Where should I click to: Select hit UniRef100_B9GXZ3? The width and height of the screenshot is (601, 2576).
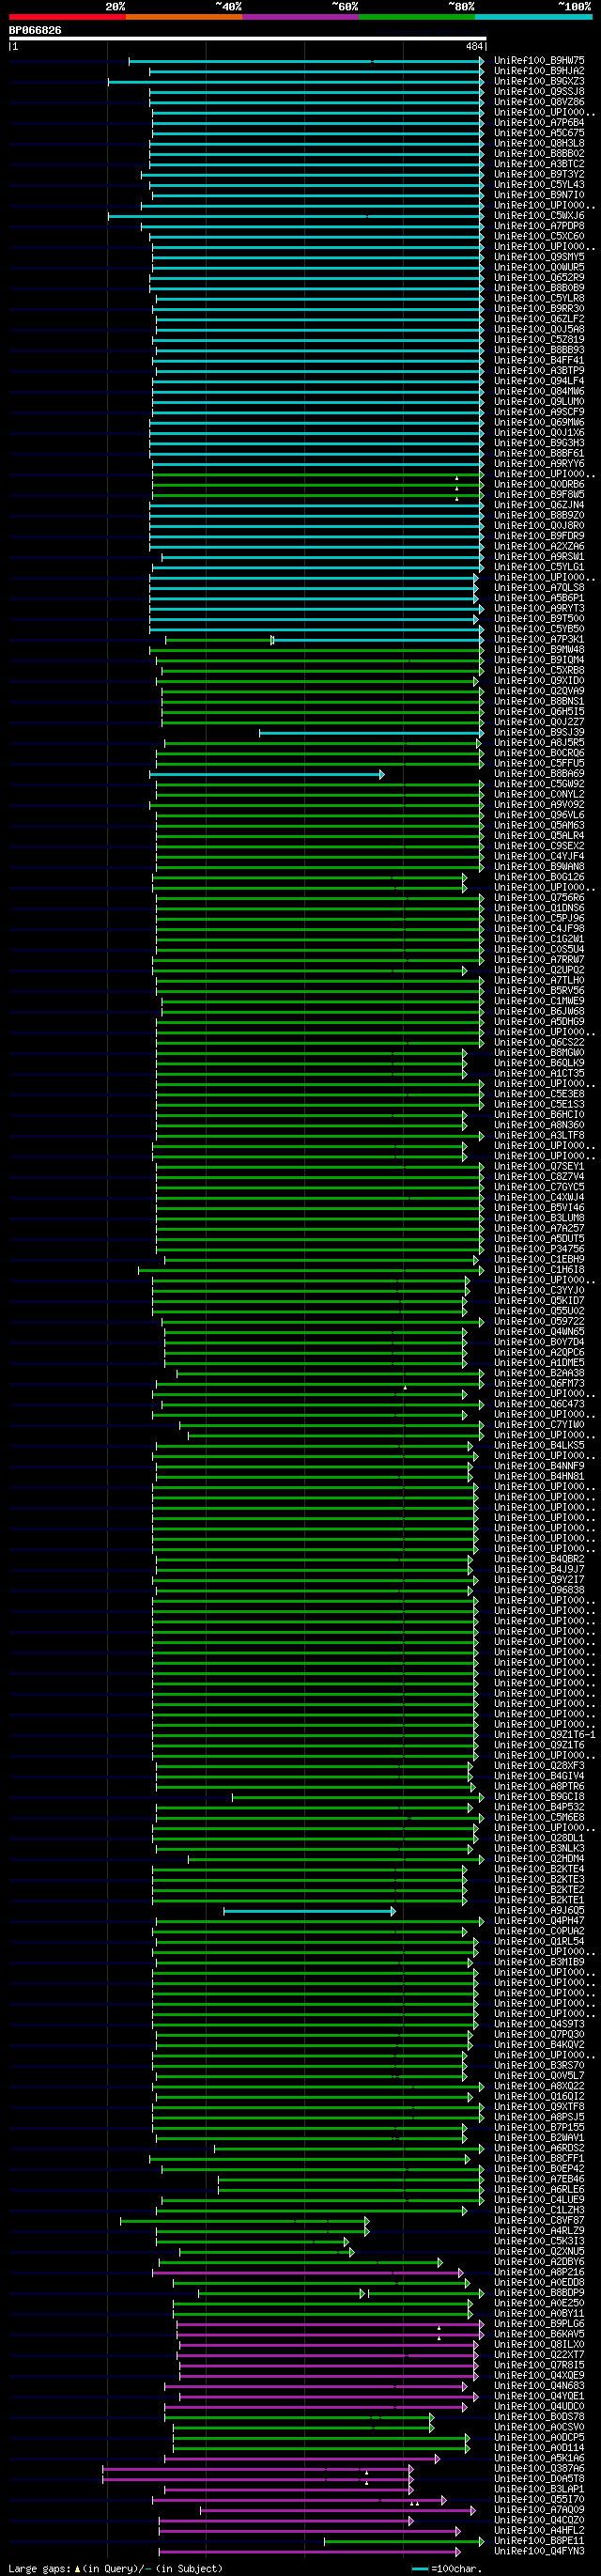[x=539, y=82]
